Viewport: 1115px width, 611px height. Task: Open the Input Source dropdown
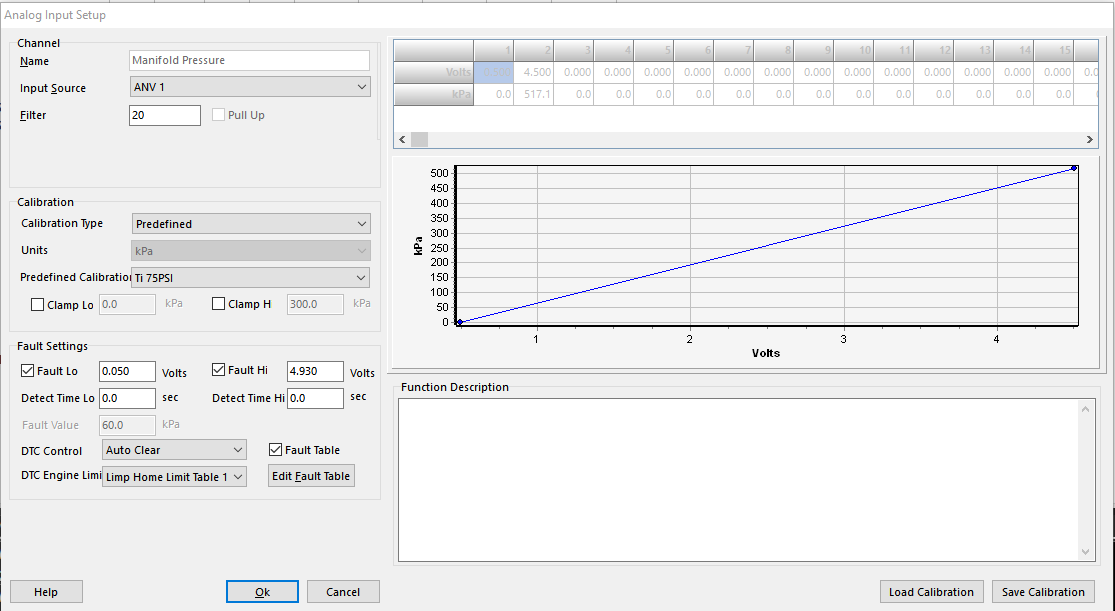pyautogui.click(x=250, y=88)
